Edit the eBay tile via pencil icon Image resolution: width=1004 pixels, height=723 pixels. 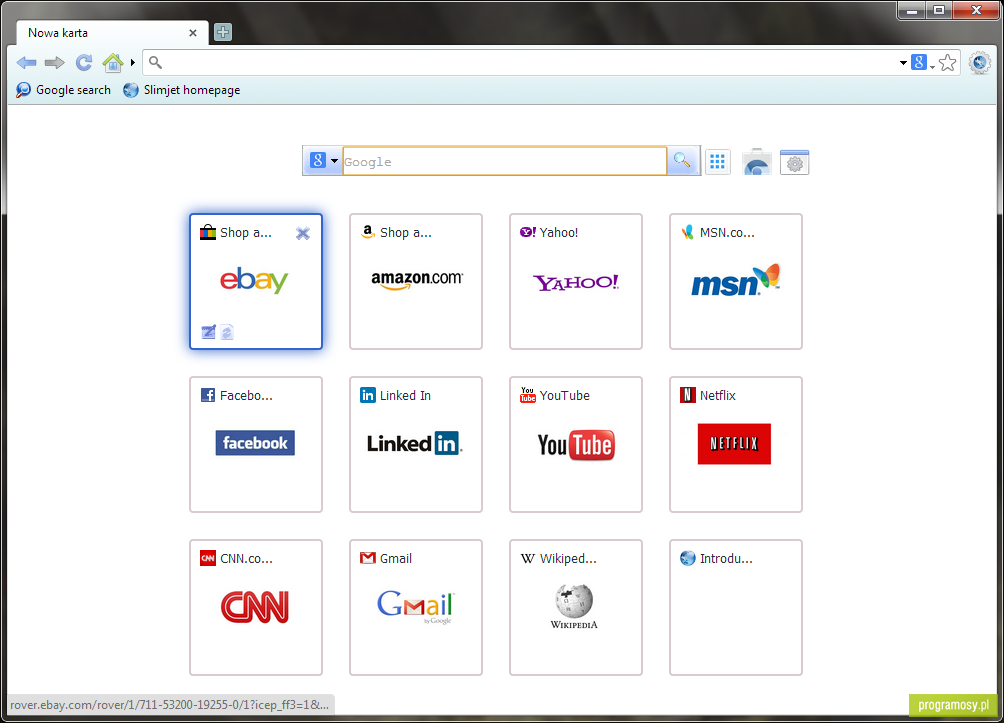(209, 332)
